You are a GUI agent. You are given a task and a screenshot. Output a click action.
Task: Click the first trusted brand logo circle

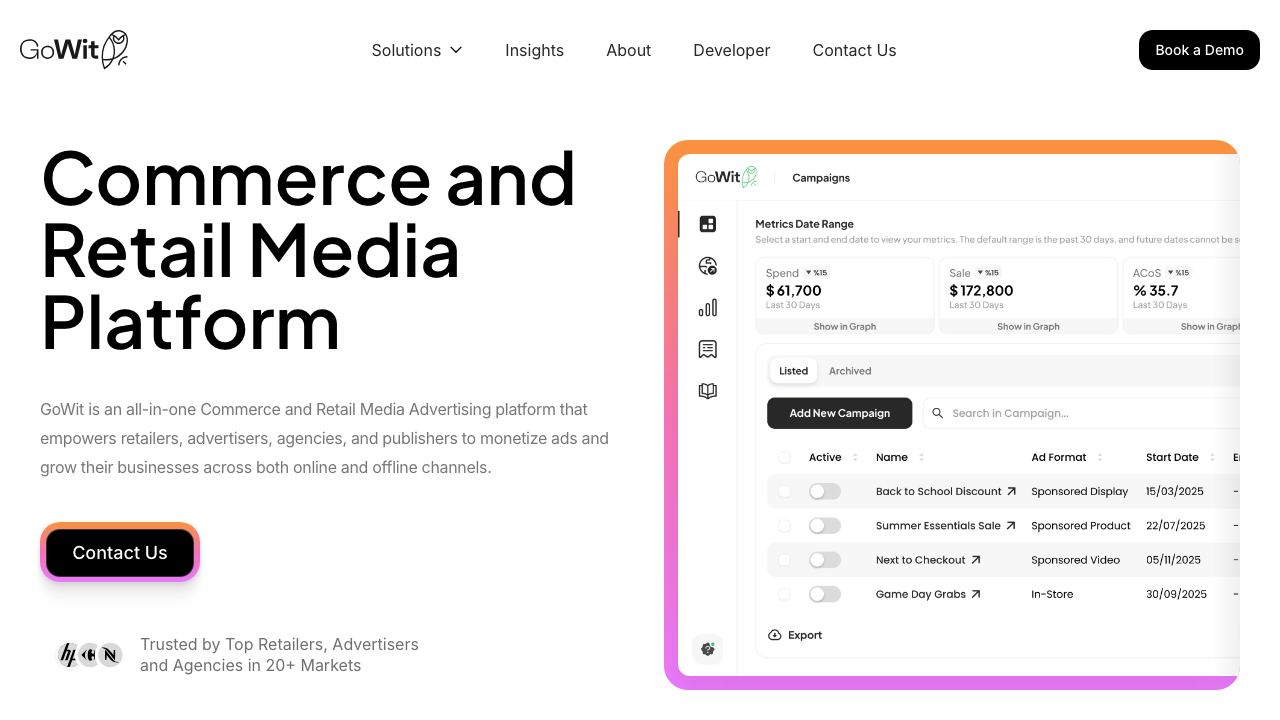(68, 655)
